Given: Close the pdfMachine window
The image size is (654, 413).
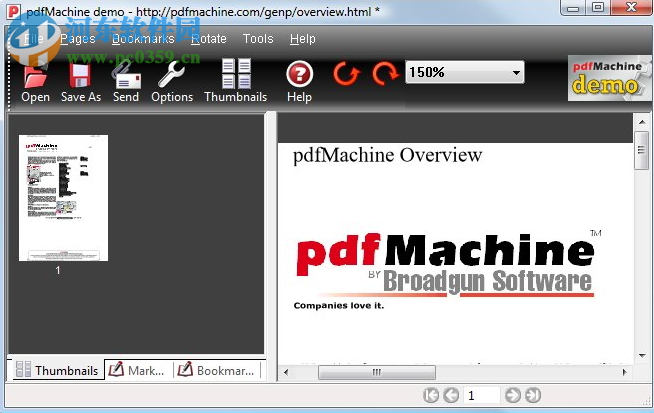Looking at the screenshot, I should 631,8.
